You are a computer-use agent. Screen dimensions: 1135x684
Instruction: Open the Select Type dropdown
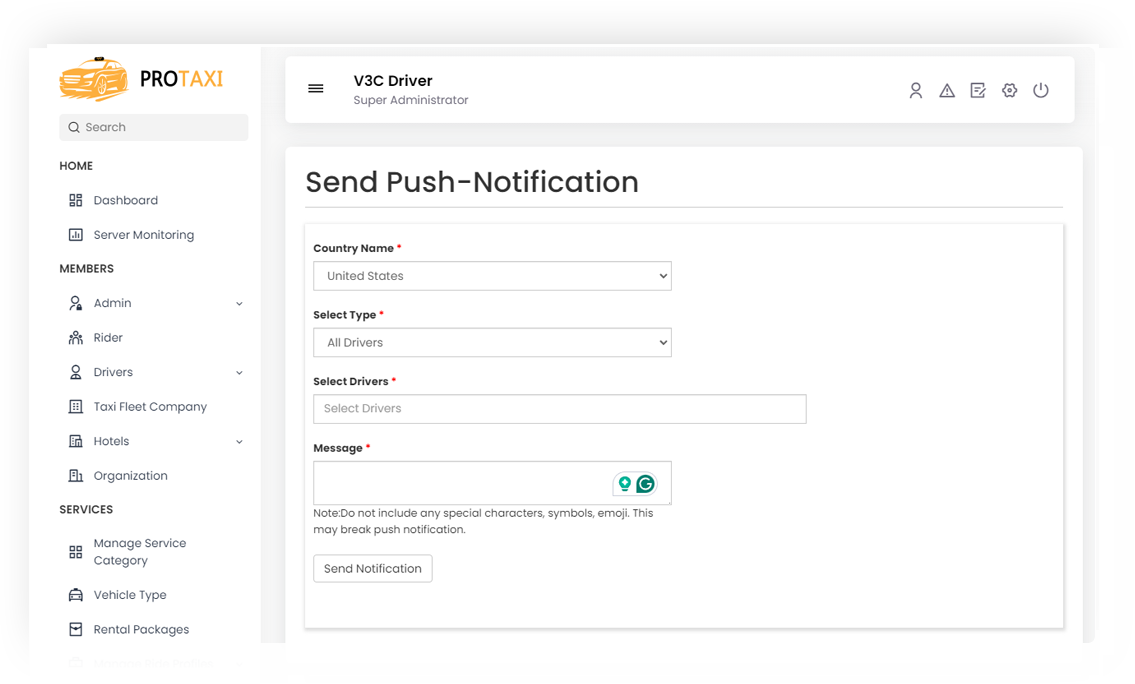click(492, 342)
